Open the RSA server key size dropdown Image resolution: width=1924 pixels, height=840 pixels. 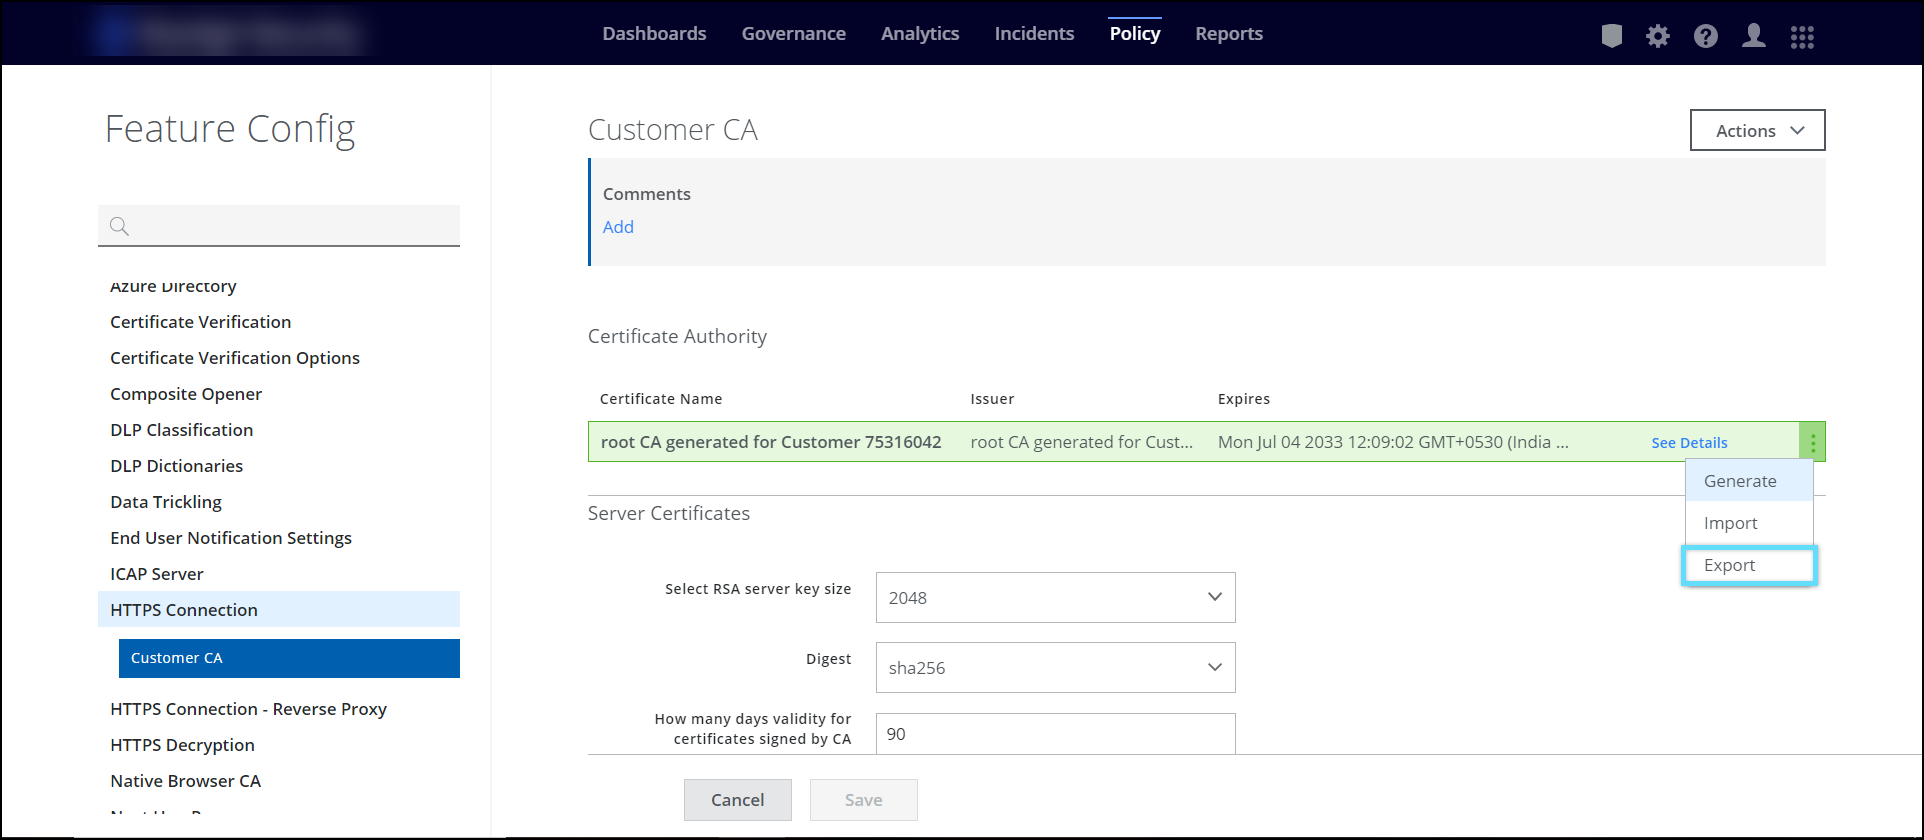coord(1055,598)
